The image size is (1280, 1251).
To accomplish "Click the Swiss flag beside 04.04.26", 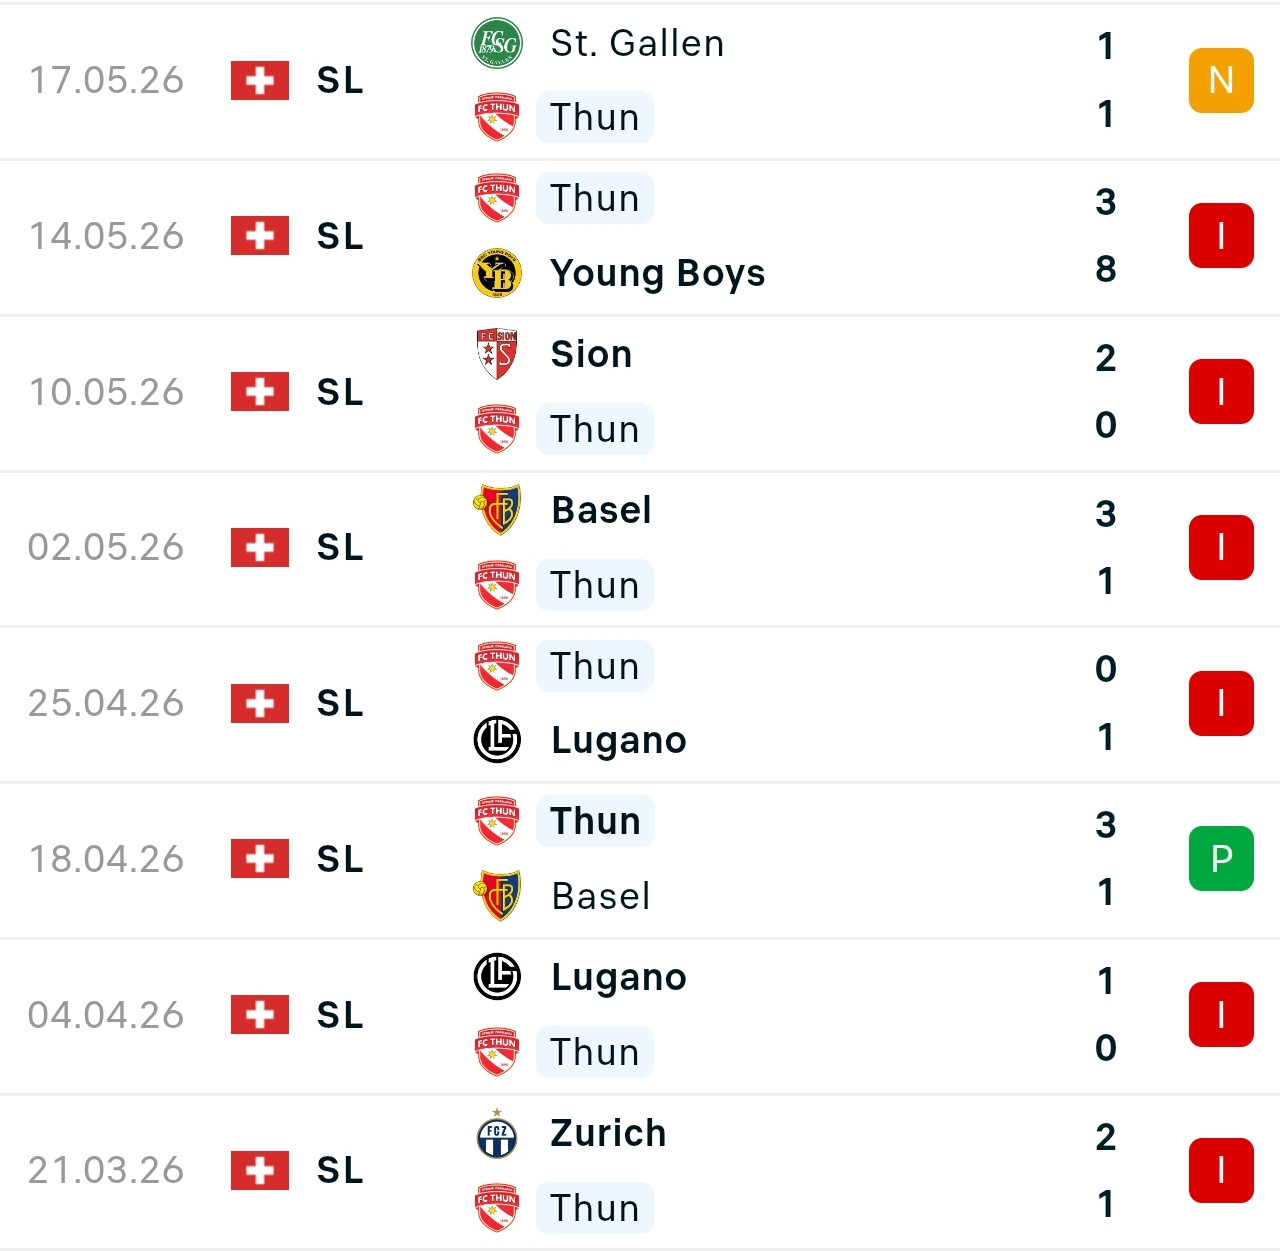I will (x=260, y=1014).
